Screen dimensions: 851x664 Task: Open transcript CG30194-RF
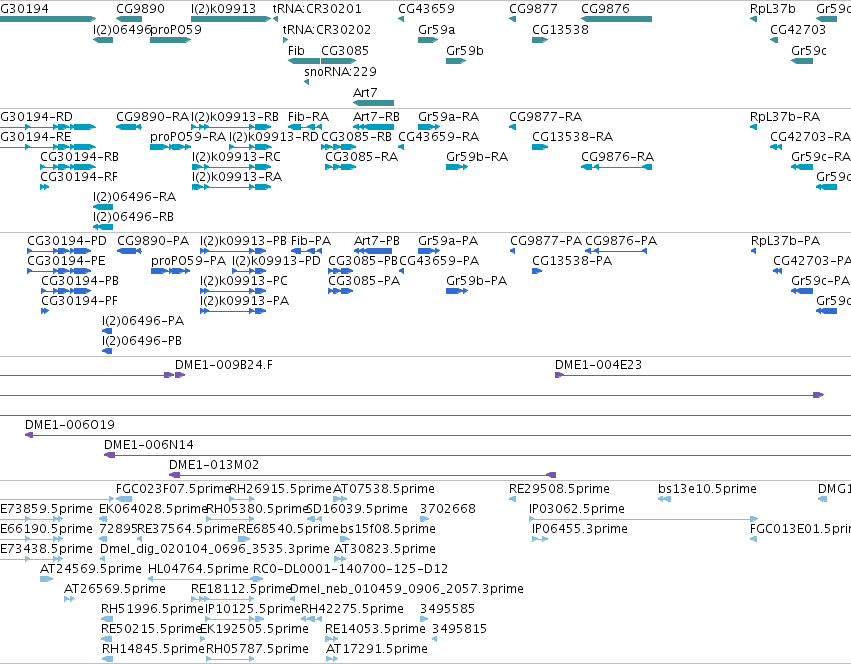[79, 176]
